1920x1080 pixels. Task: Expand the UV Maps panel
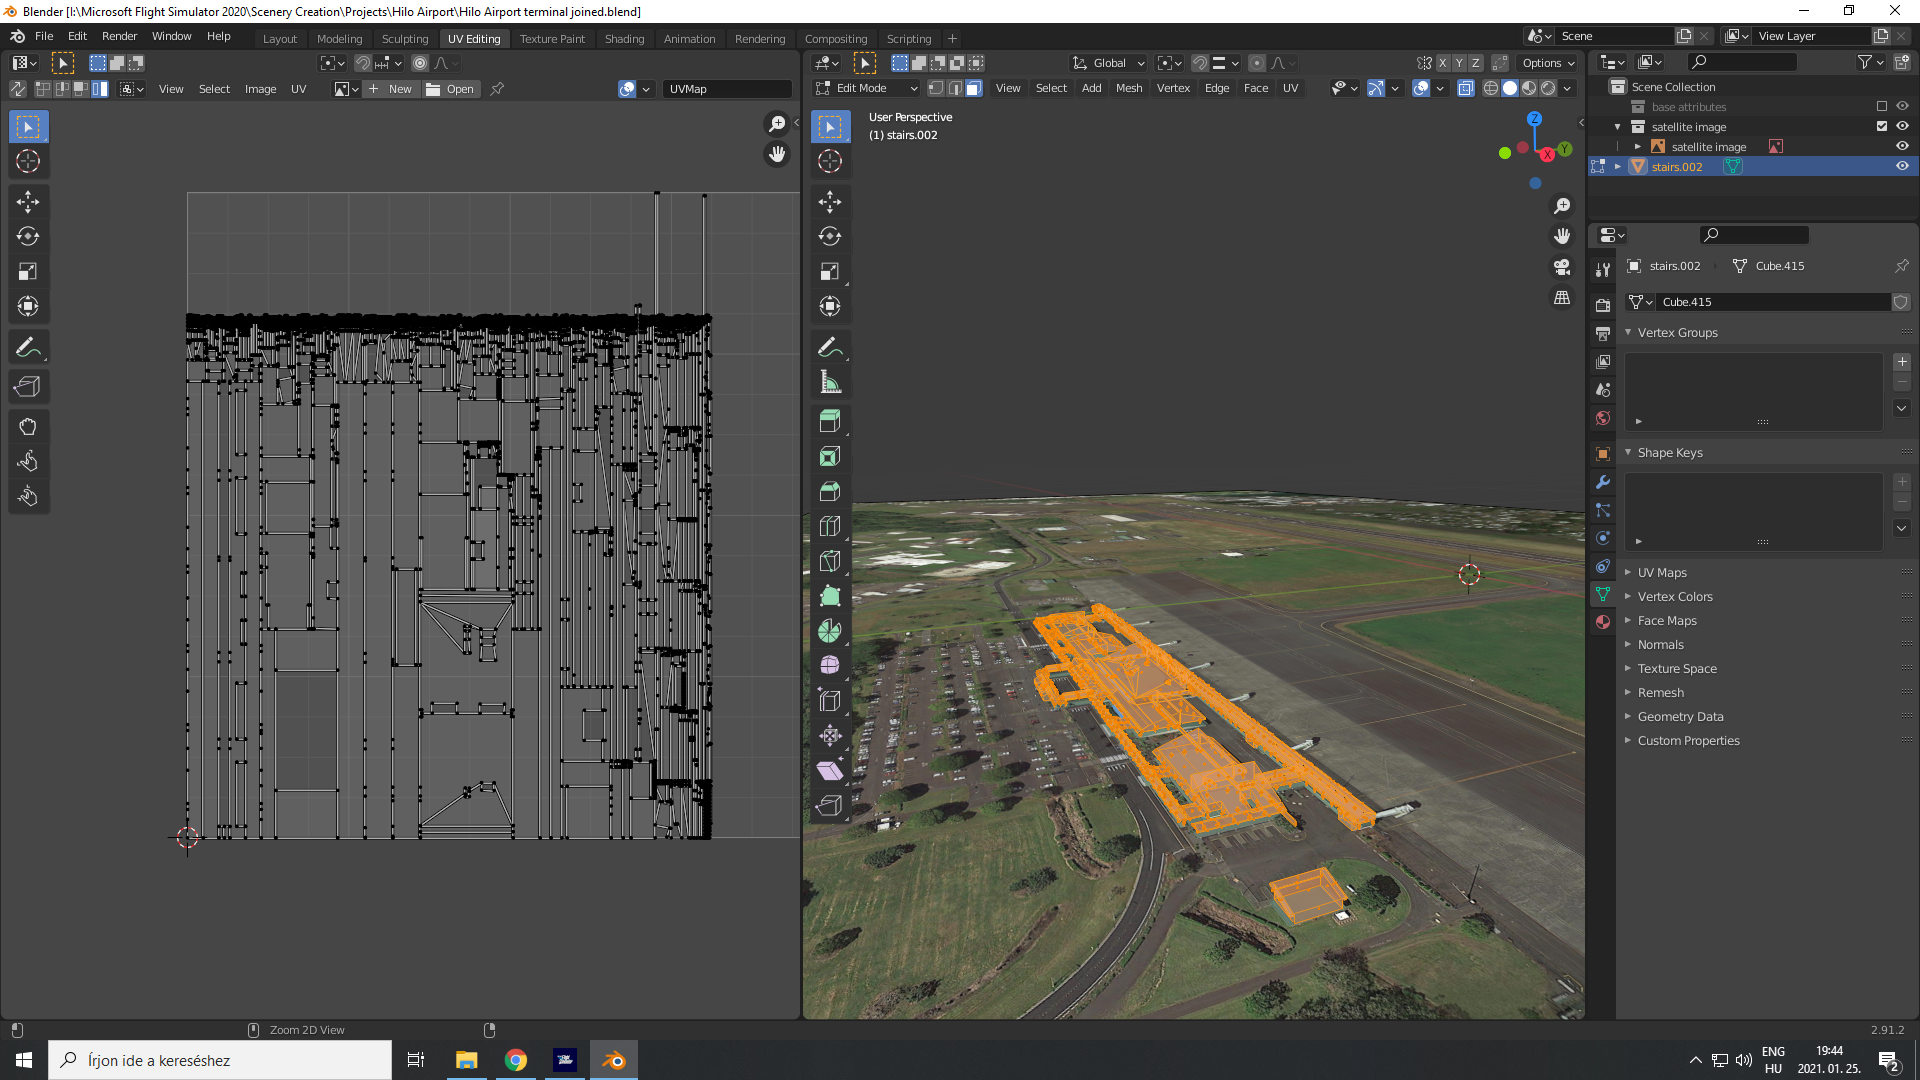tap(1662, 572)
